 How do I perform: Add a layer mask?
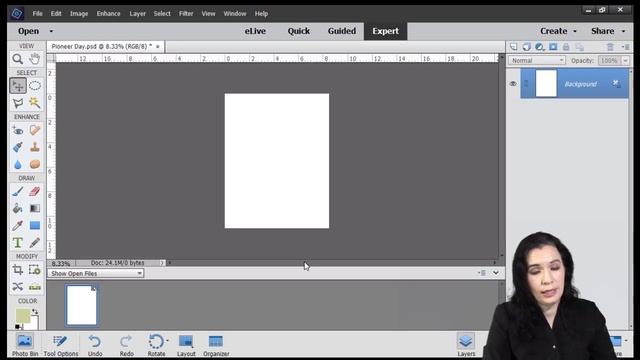(553, 47)
